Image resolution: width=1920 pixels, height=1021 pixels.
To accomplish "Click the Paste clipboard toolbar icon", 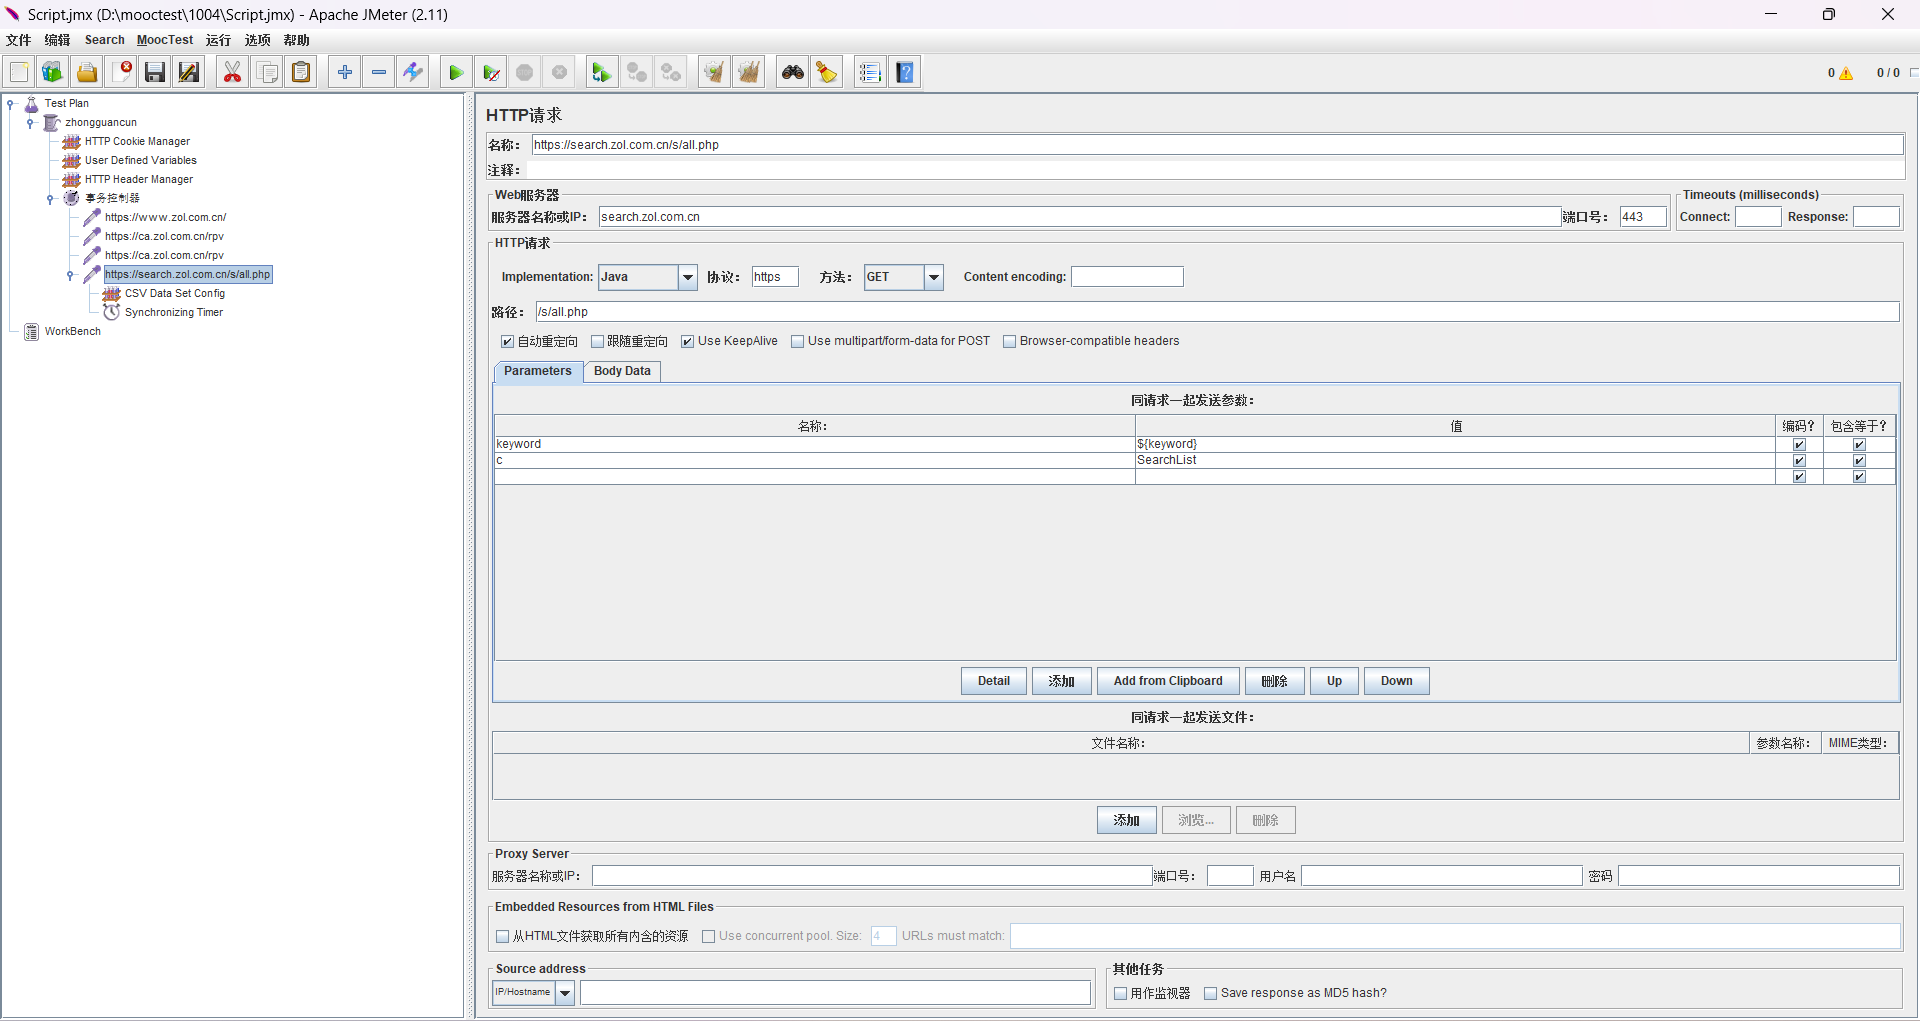I will coord(301,72).
